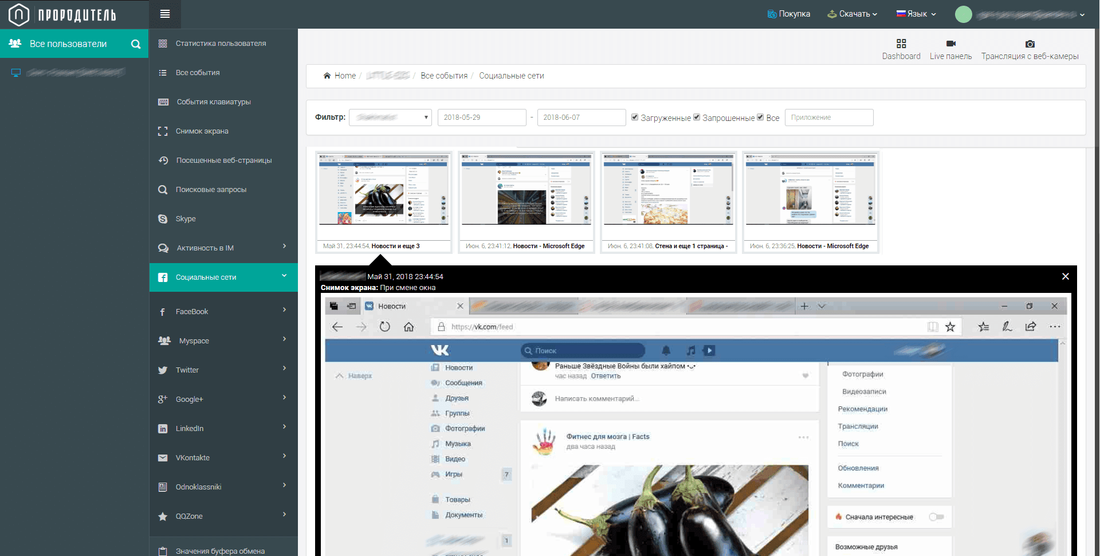Open the Dashboard grid icon
1100x556 pixels.
point(901,43)
